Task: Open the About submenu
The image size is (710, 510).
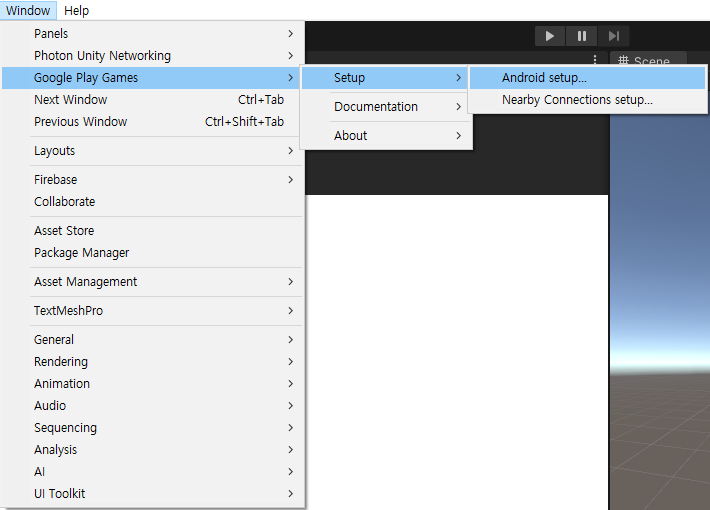Action: click(386, 135)
